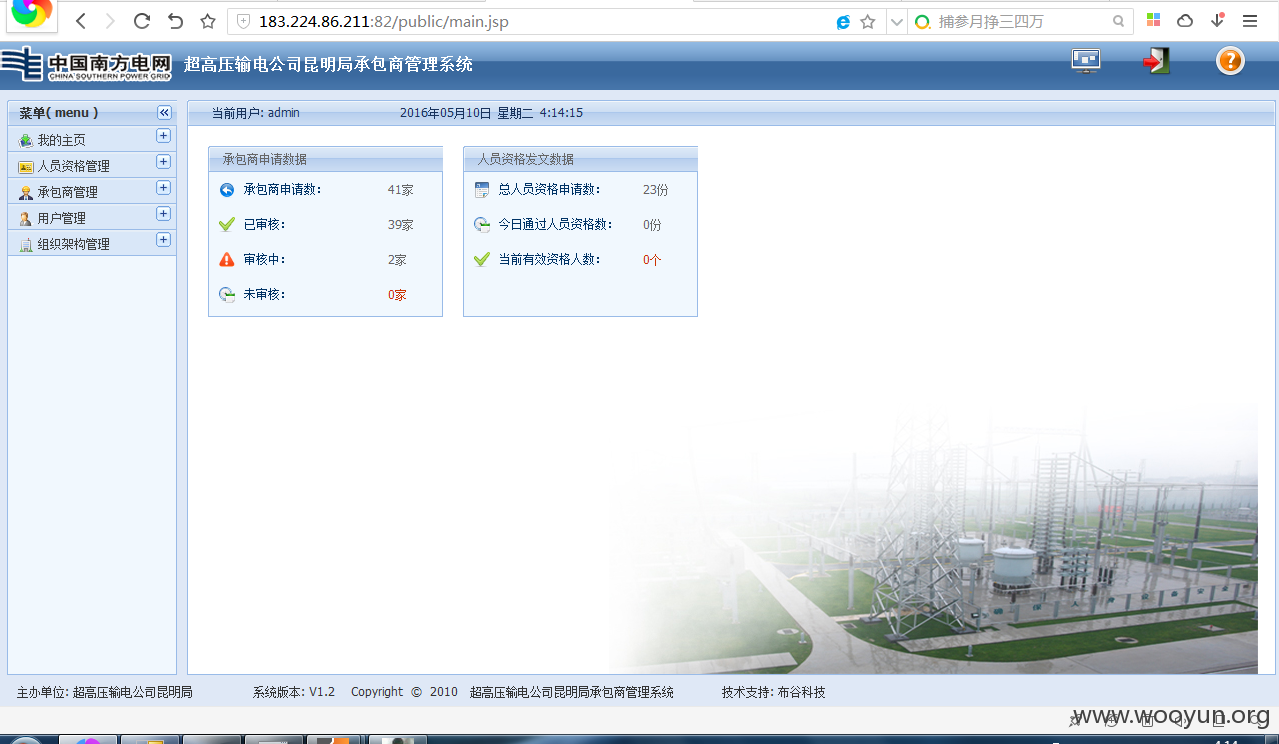The height and width of the screenshot is (744, 1279).
Task: Click the 人员资格管理 ID card icon
Action: (x=26, y=166)
